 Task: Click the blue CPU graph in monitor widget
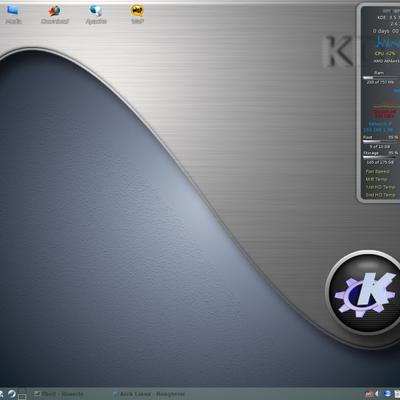(388, 43)
